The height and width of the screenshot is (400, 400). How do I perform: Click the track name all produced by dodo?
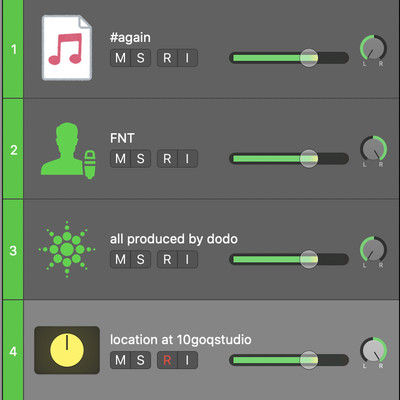pos(174,239)
